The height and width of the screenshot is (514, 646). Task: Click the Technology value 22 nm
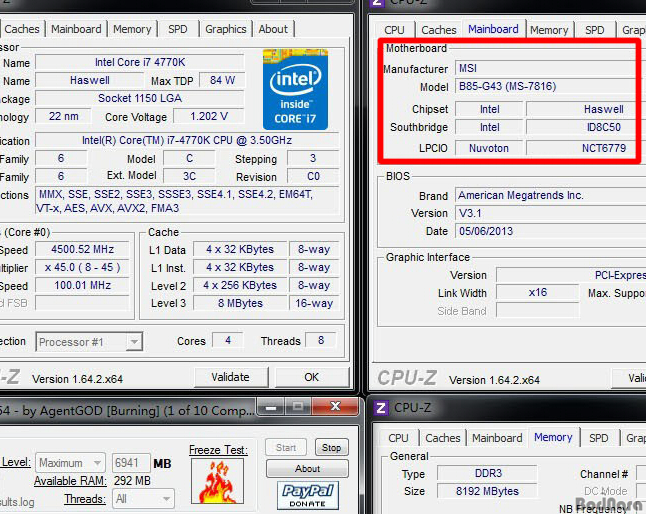click(63, 116)
